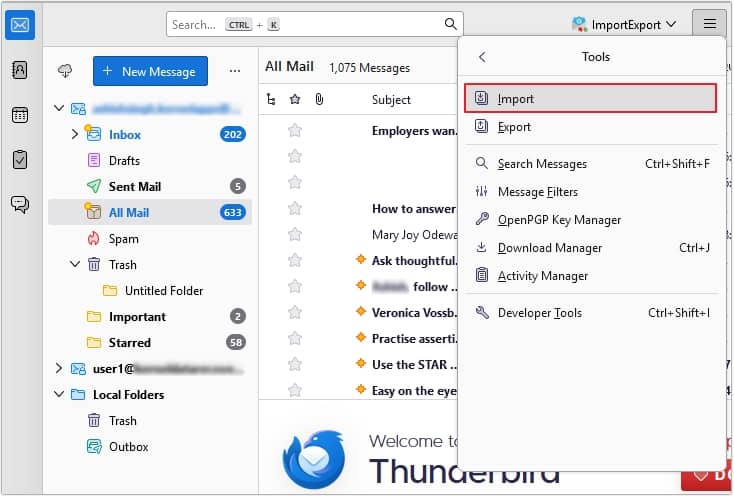Open Developer Tools
The width and height of the screenshot is (734, 497).
pos(590,313)
